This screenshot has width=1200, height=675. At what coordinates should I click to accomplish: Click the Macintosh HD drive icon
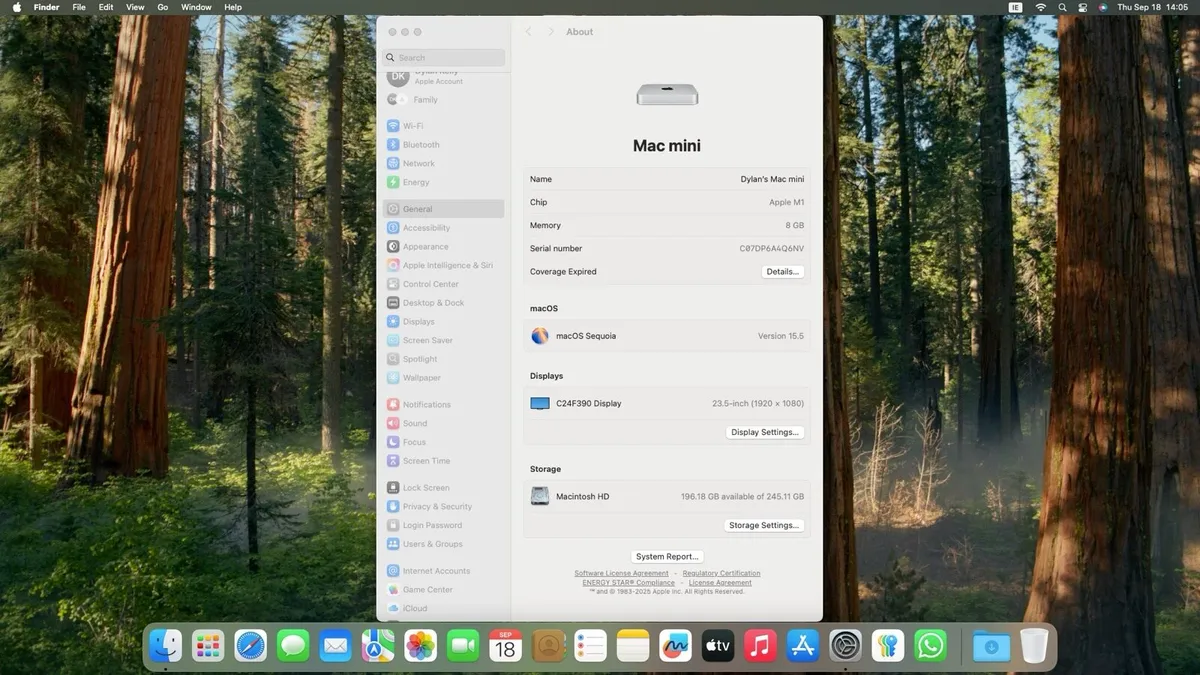[x=540, y=496]
